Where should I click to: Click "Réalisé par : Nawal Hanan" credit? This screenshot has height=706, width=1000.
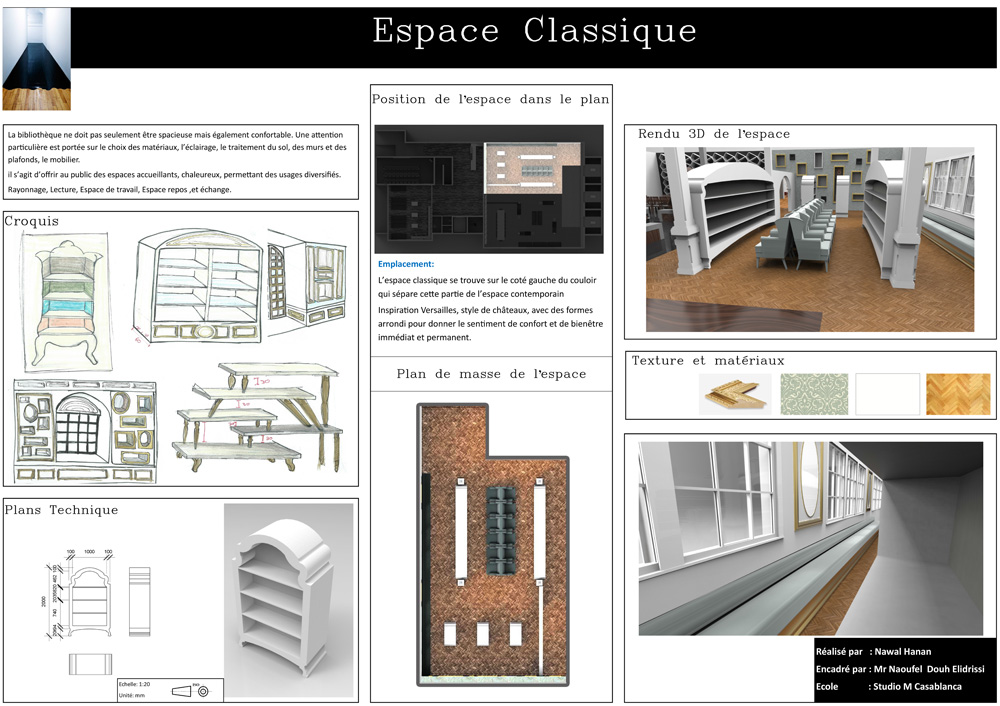coord(873,652)
